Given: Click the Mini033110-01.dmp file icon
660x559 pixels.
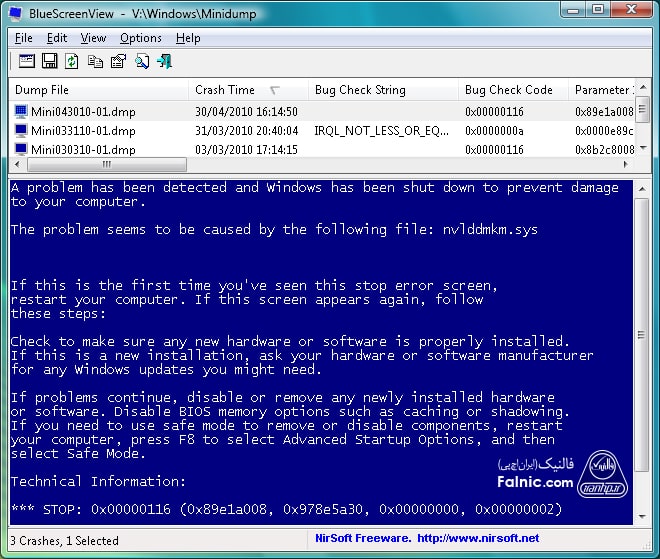Looking at the screenshot, I should 21,131.
